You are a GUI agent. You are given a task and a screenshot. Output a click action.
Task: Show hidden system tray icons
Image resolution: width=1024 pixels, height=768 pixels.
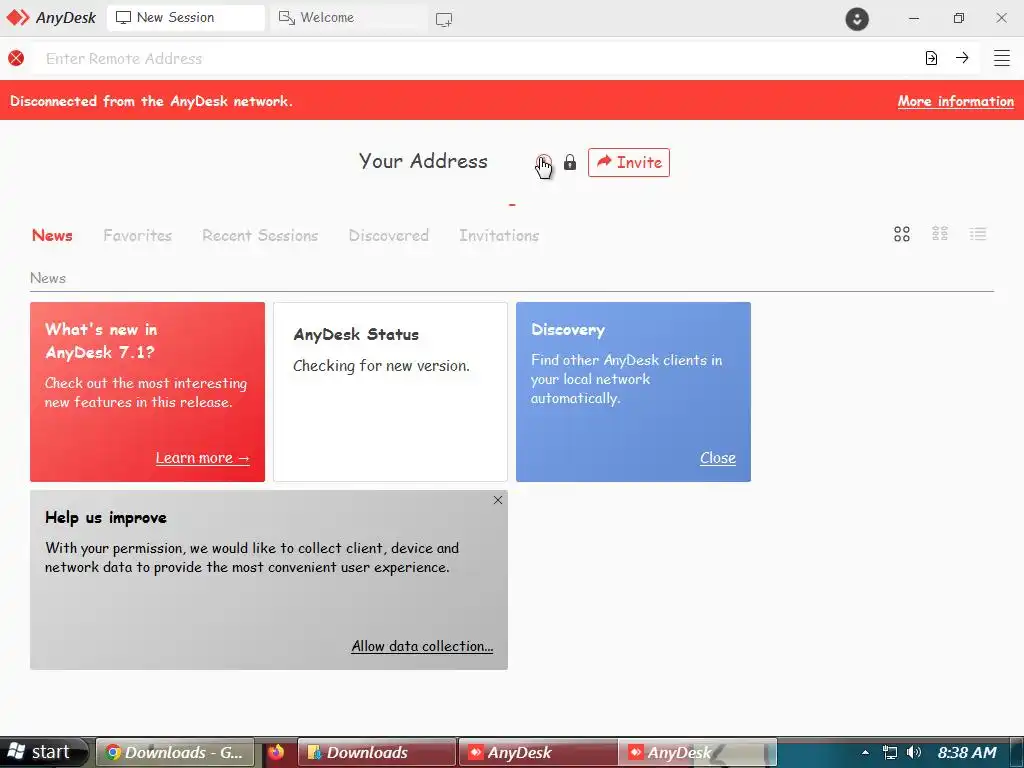tap(865, 752)
